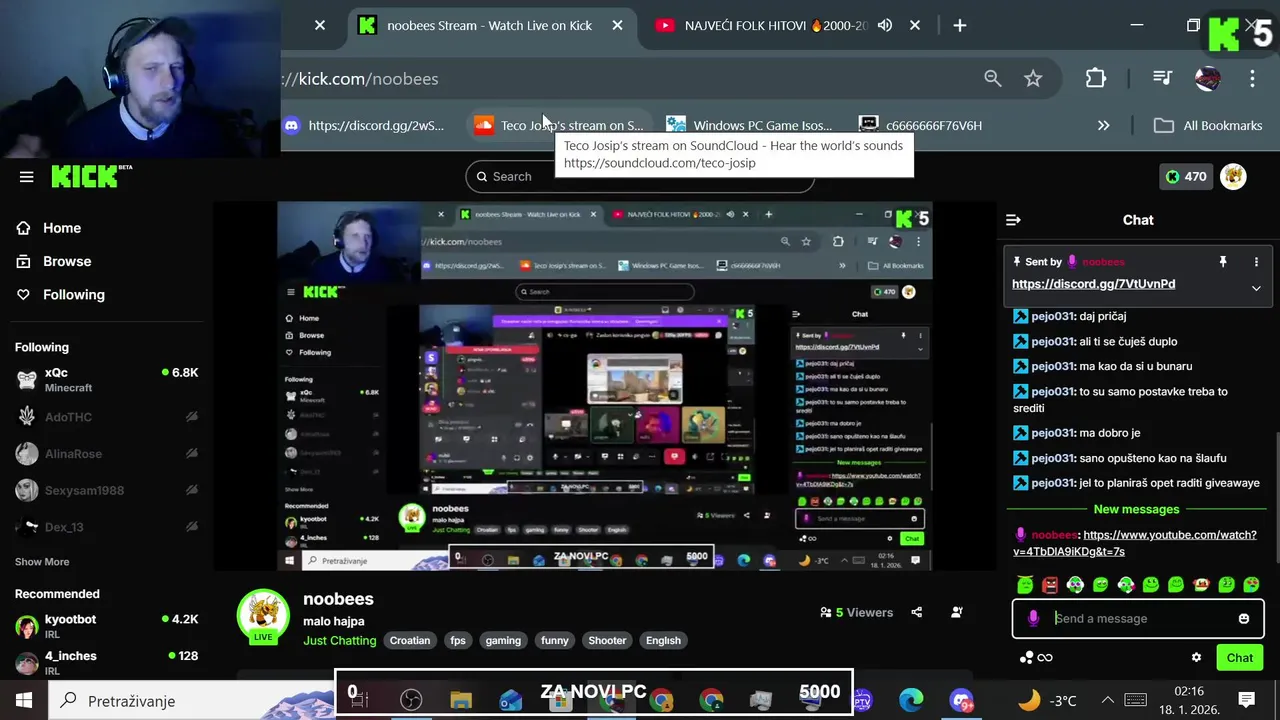
Task: Open Windows Start menu
Action: click(x=24, y=701)
